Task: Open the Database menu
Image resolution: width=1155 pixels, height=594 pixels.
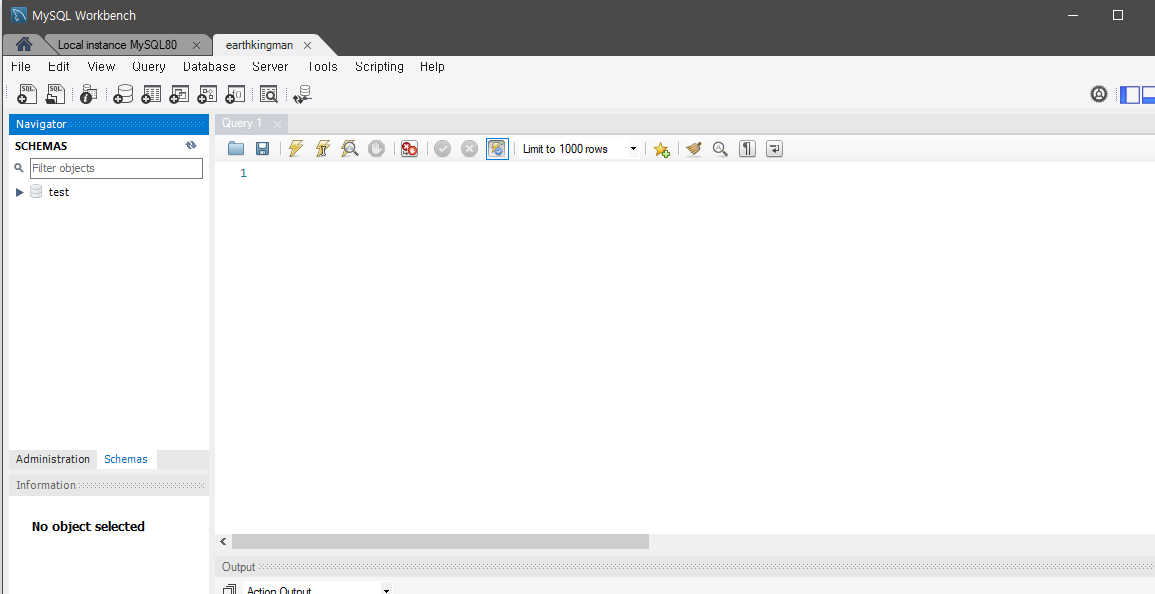Action: [x=209, y=66]
